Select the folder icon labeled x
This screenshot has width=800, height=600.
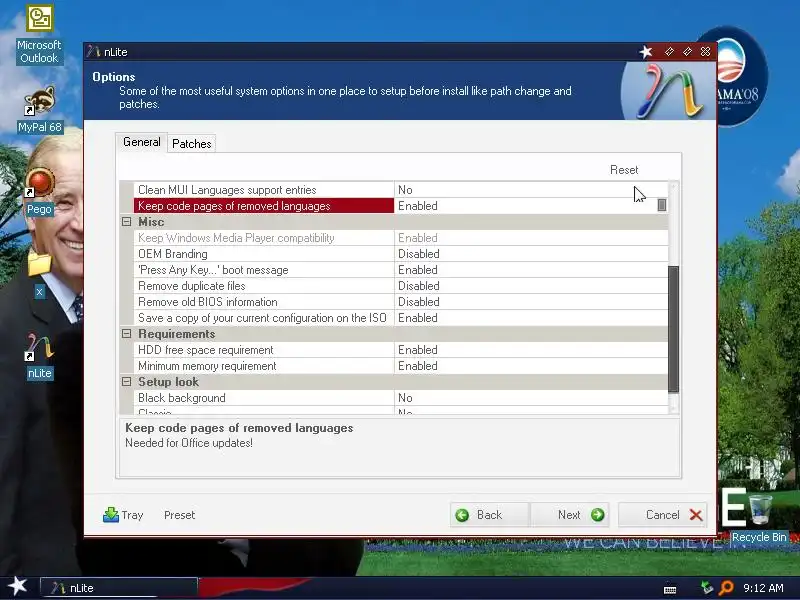click(39, 265)
